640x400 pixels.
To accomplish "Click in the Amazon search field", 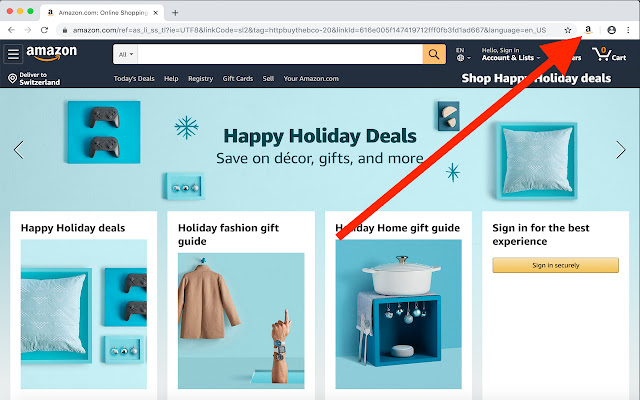I will [x=280, y=54].
